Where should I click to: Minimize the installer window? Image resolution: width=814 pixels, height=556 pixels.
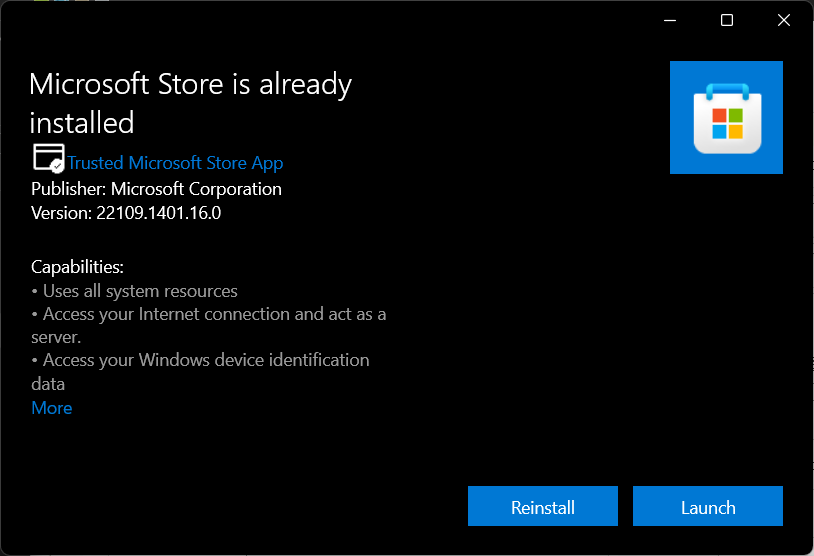670,20
